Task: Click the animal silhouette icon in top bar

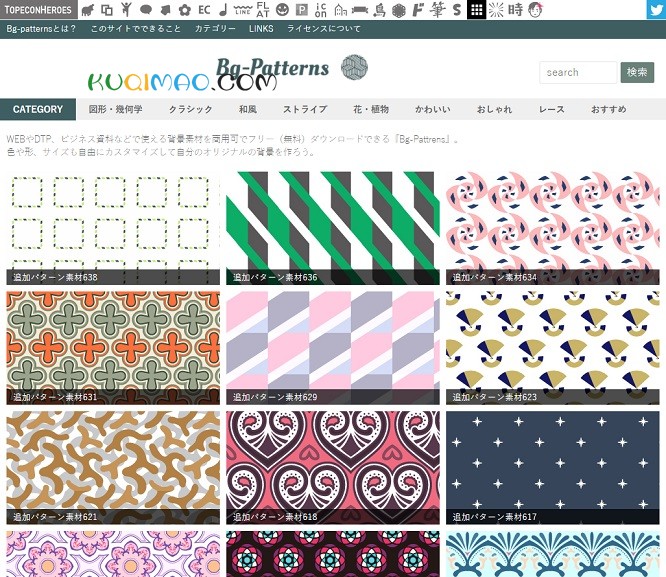Action: [87, 10]
